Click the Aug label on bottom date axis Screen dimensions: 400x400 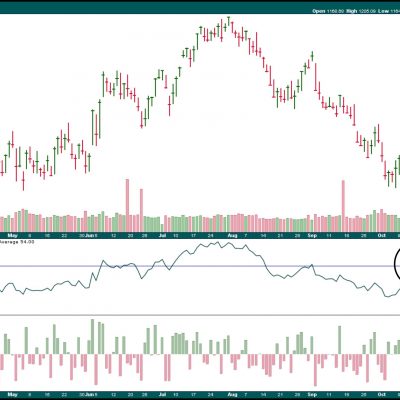click(232, 395)
